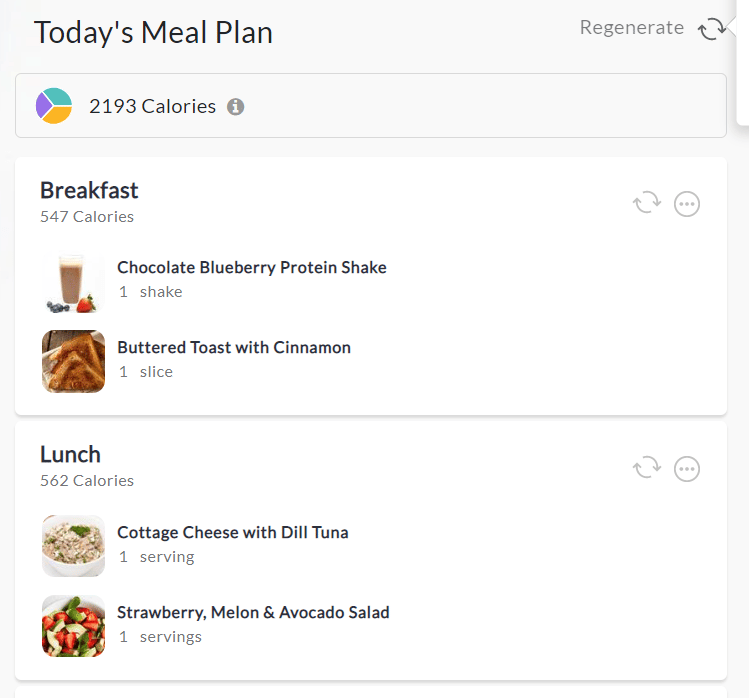Select the Lunch section heading
This screenshot has width=749, height=698.
[70, 455]
